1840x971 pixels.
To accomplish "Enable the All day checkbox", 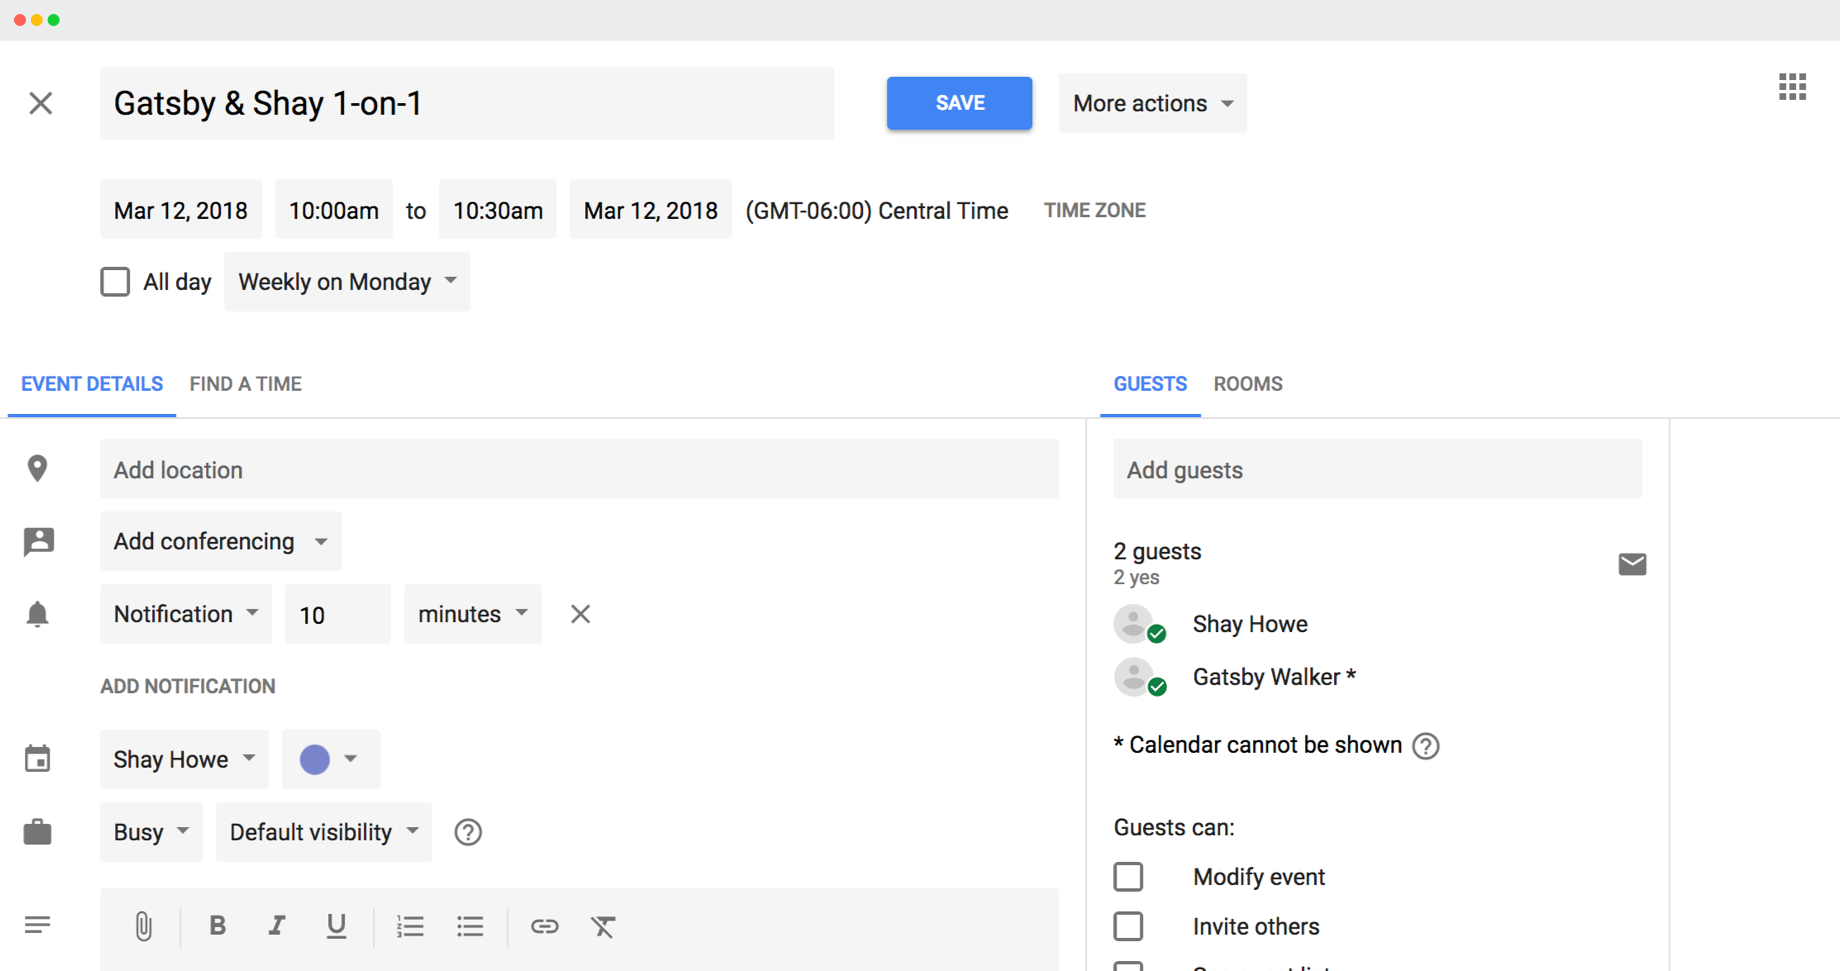I will click(x=115, y=281).
